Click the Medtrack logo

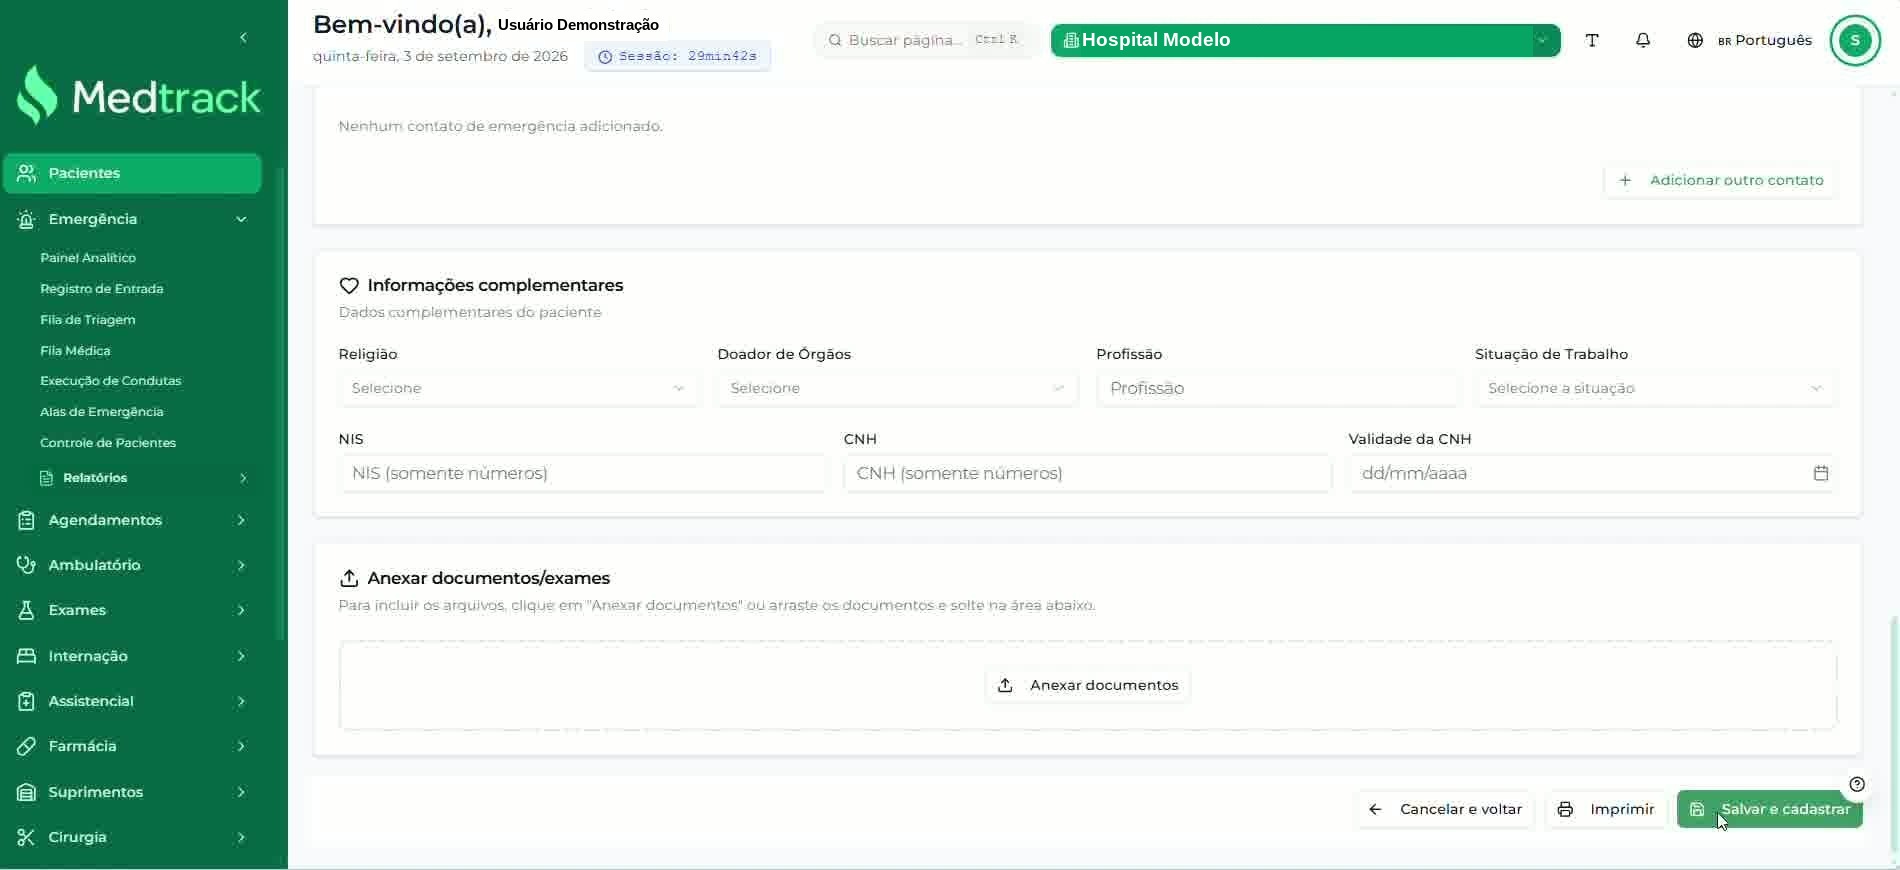139,96
